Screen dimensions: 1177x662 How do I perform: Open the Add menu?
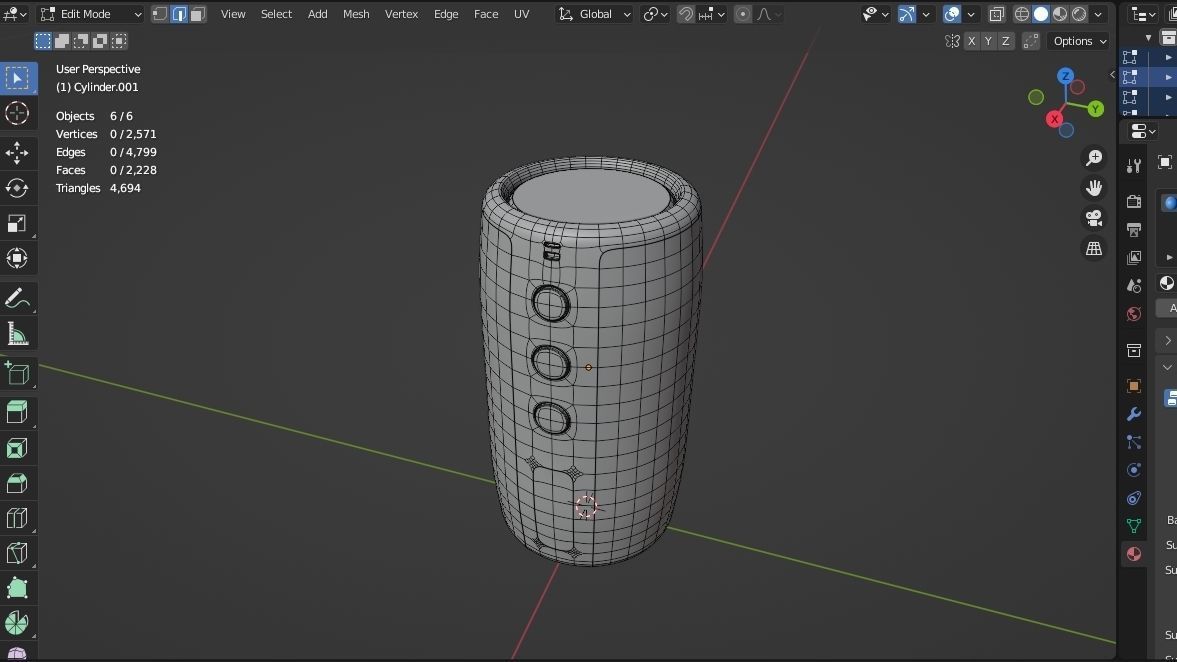click(x=318, y=14)
